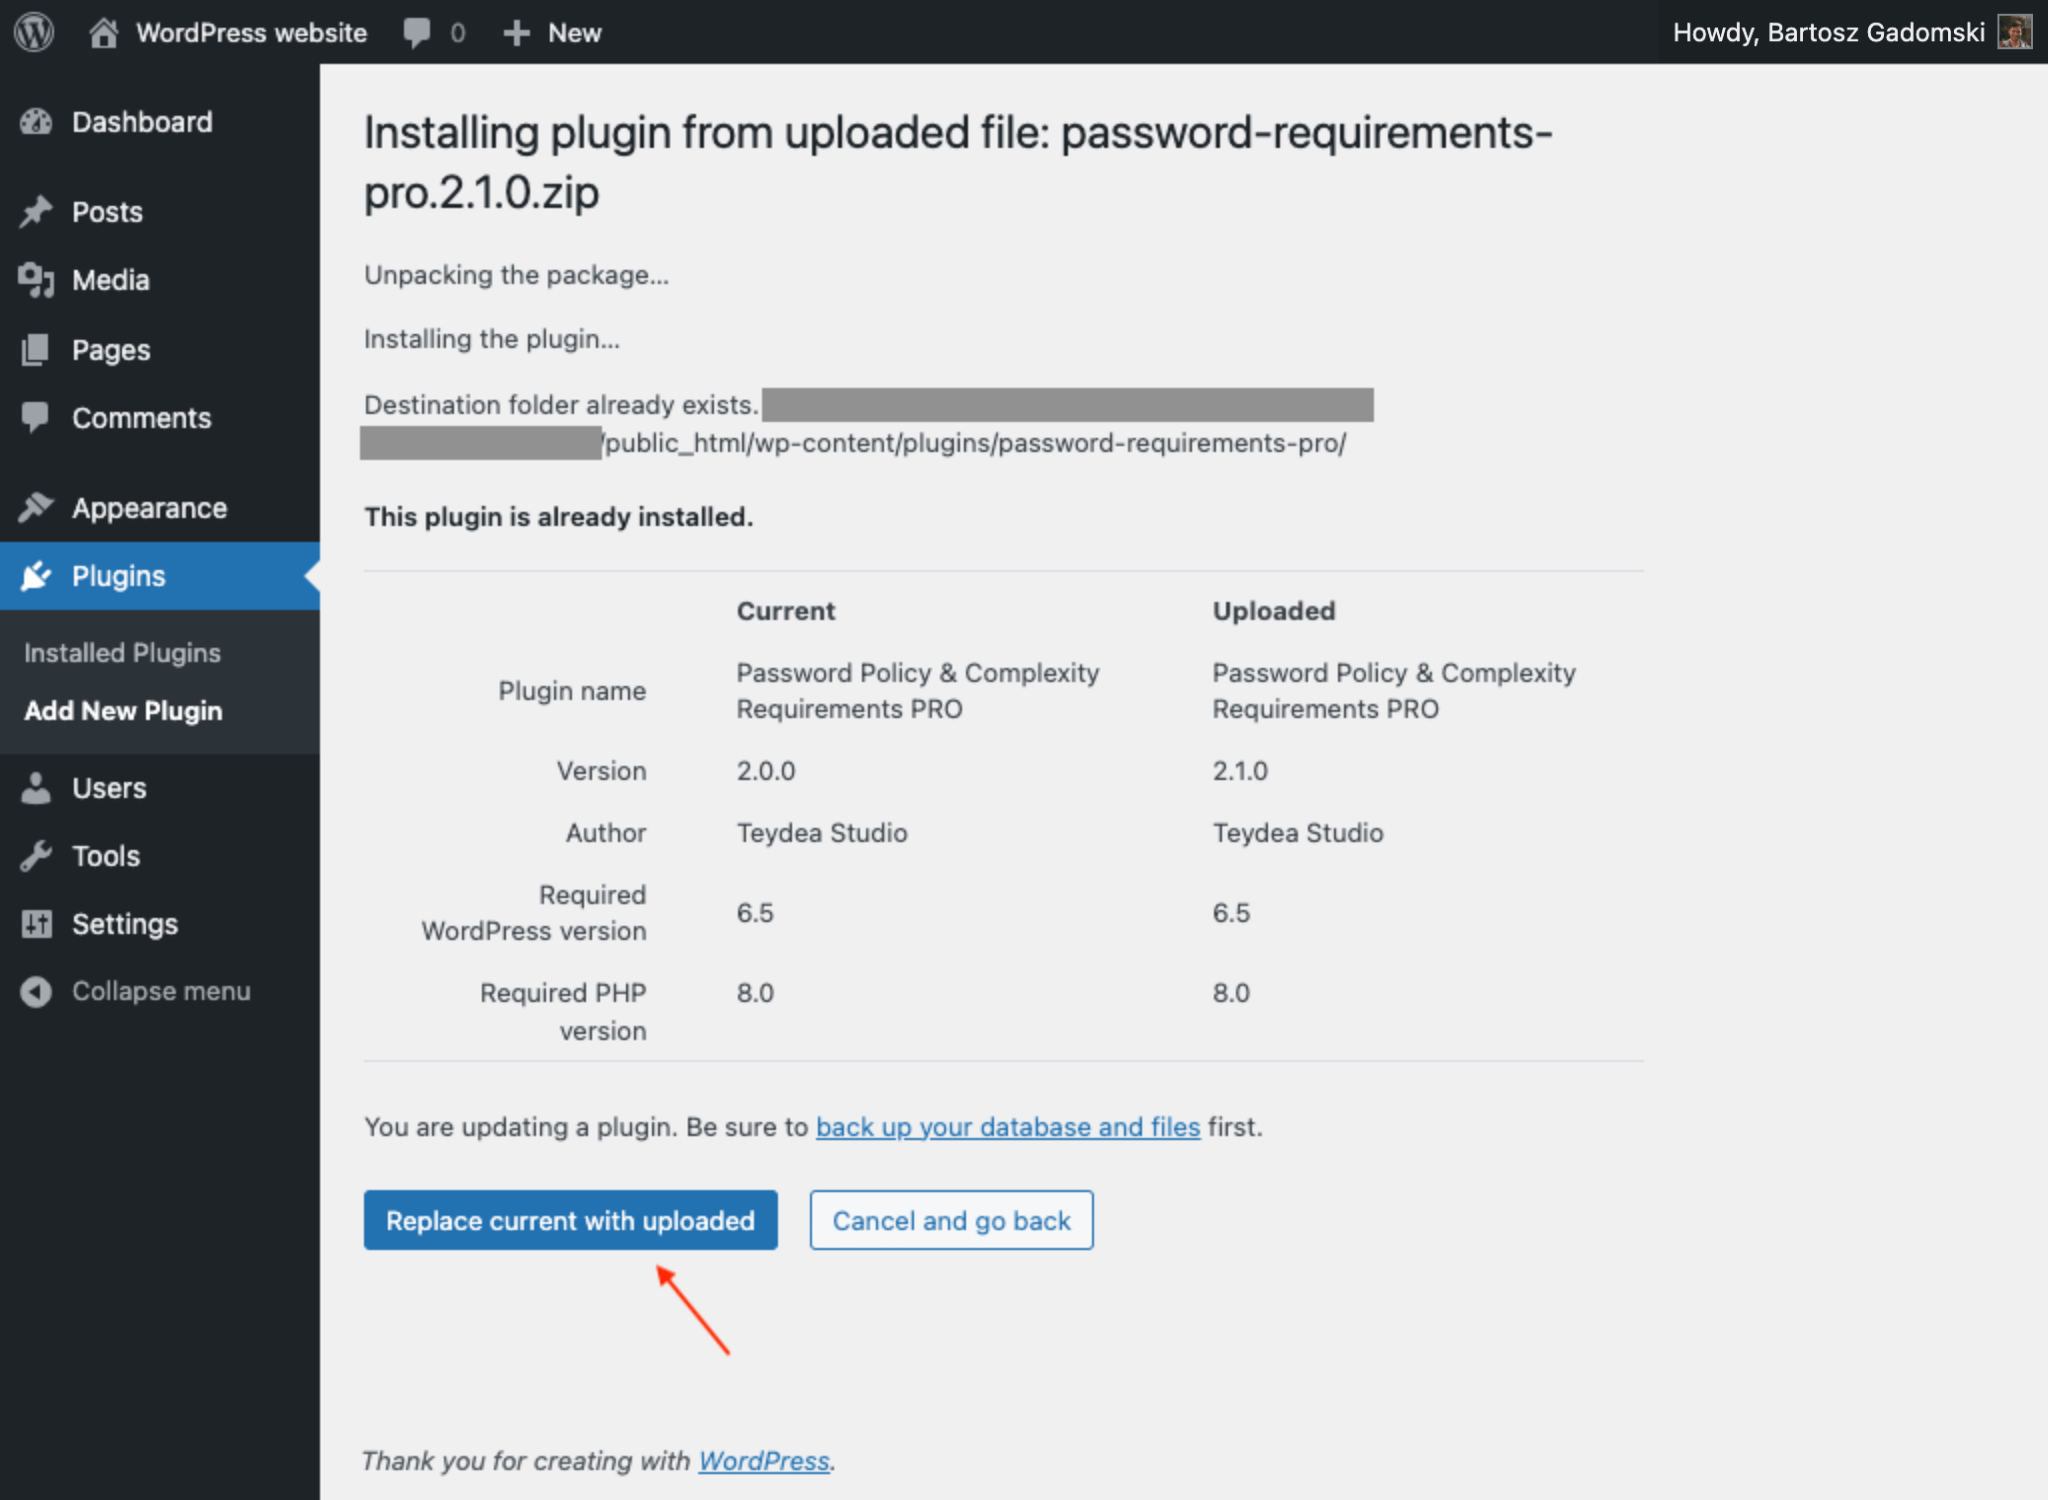Screen dimensions: 2048x1500
Task: Click the home icon beside WordPress website
Action: tap(104, 32)
